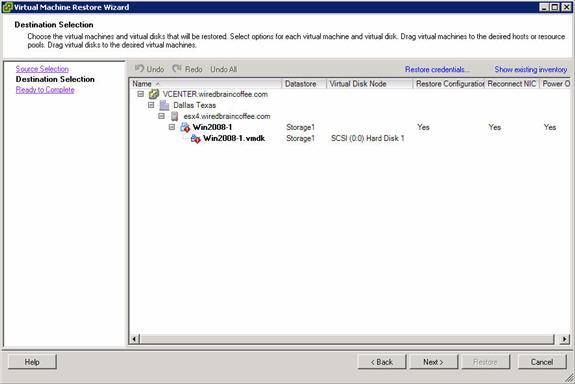
Task: Click the Virtual Disk Node column header
Action: click(x=370, y=84)
